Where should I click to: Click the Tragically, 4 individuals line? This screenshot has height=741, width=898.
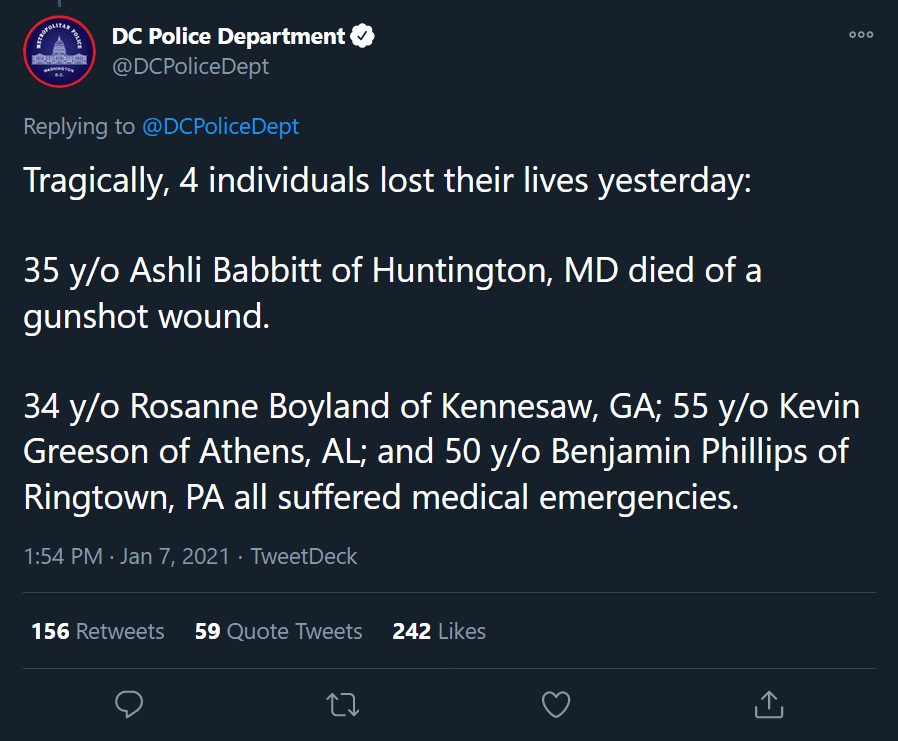[x=387, y=181]
